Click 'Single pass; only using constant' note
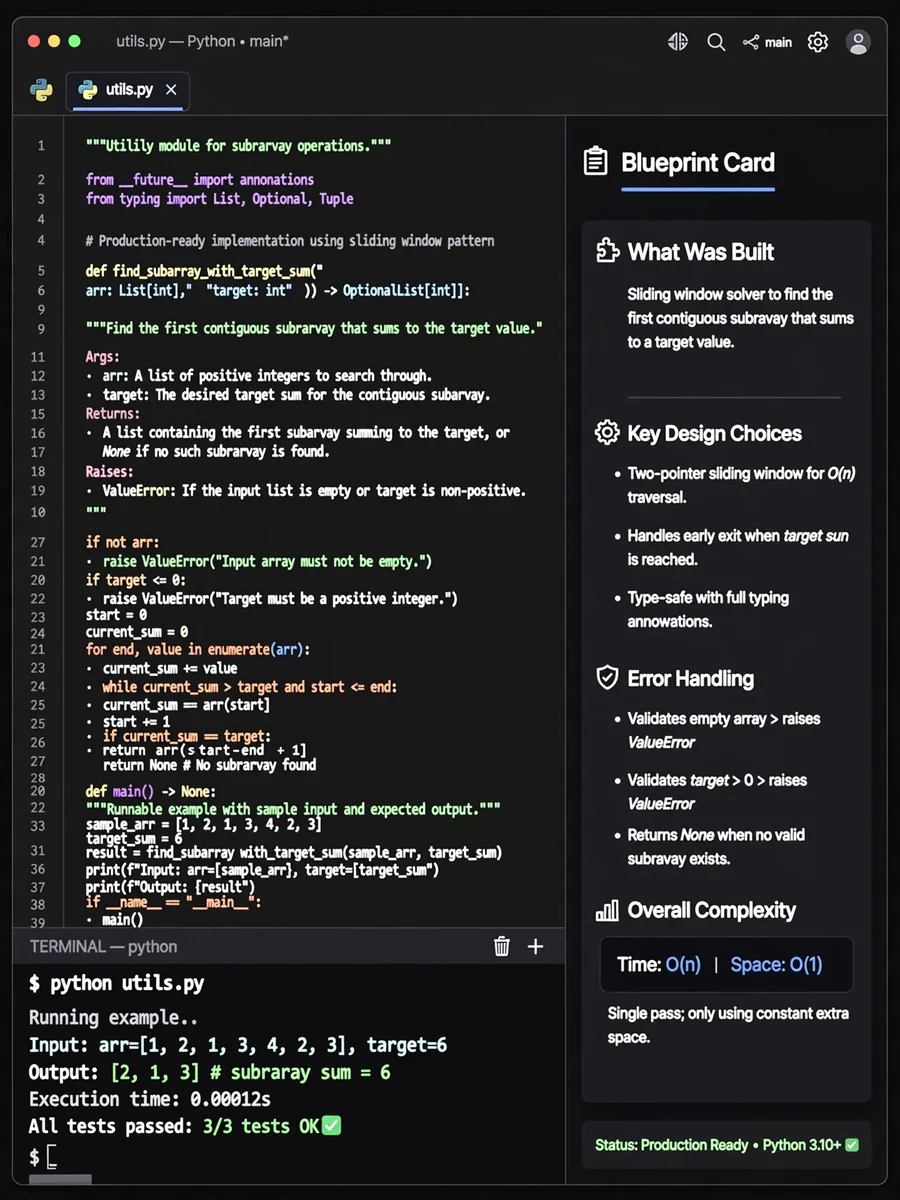 728,1025
